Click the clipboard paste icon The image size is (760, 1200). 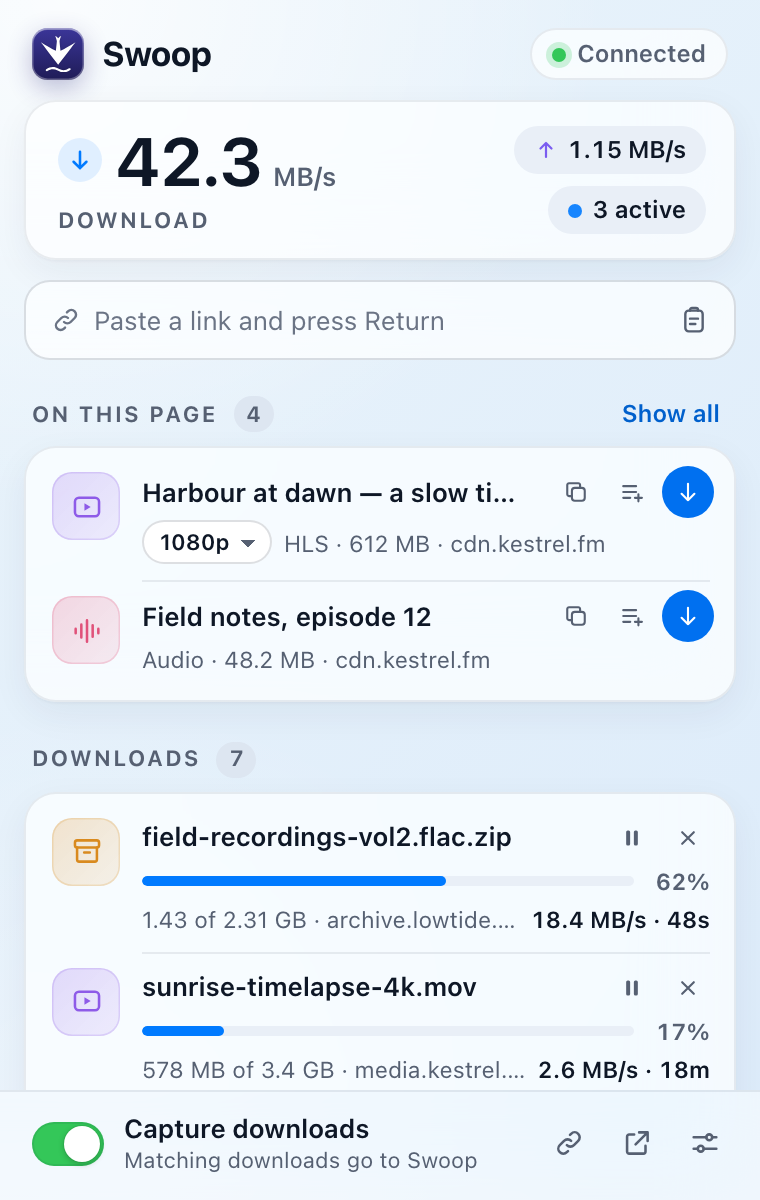click(x=693, y=321)
